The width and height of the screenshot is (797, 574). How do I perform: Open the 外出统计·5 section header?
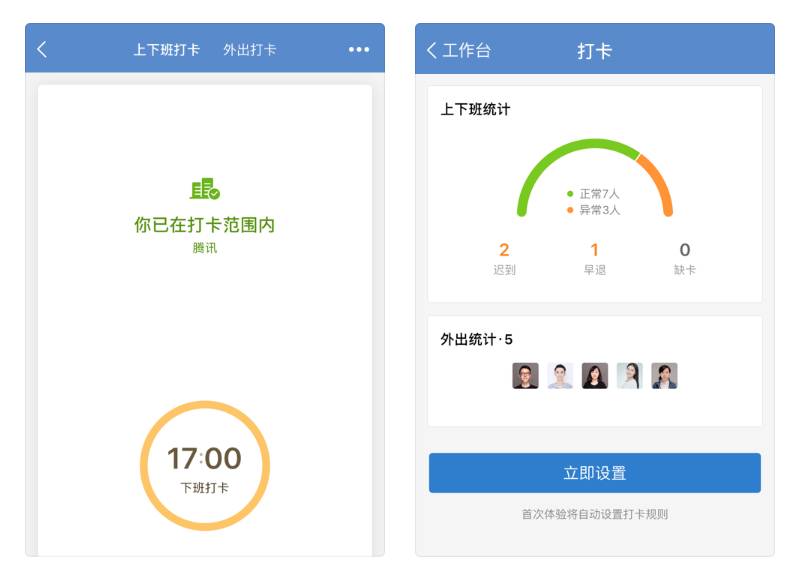(476, 339)
